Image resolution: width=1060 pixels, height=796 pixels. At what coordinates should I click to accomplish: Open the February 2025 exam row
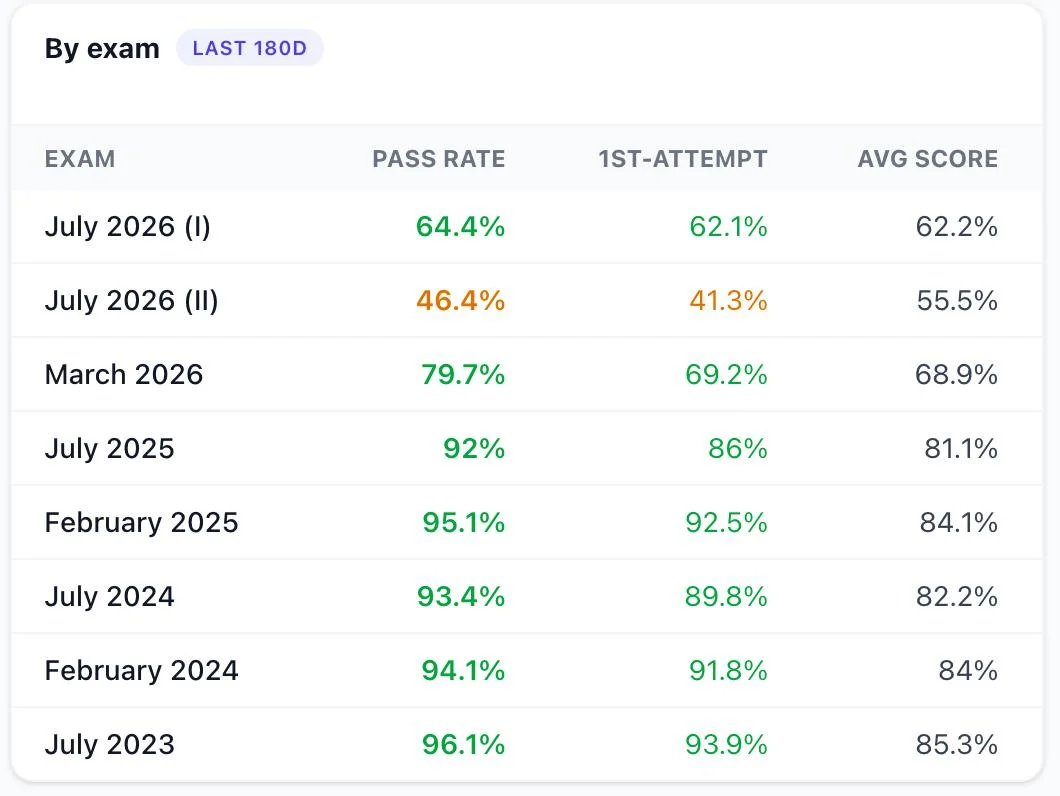click(527, 522)
